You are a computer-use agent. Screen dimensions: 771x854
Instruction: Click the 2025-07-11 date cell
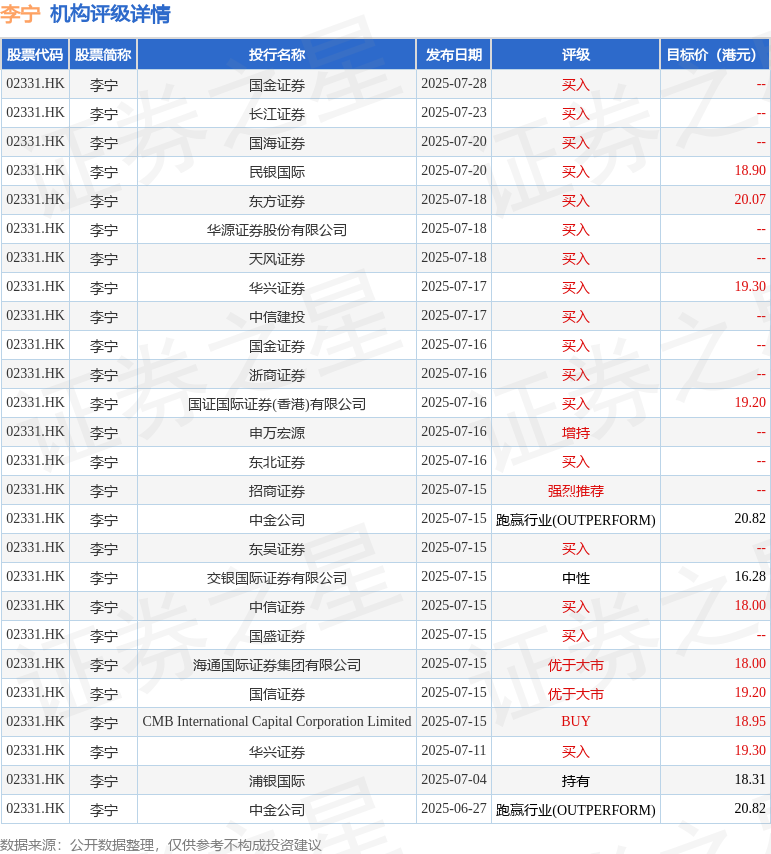click(454, 751)
